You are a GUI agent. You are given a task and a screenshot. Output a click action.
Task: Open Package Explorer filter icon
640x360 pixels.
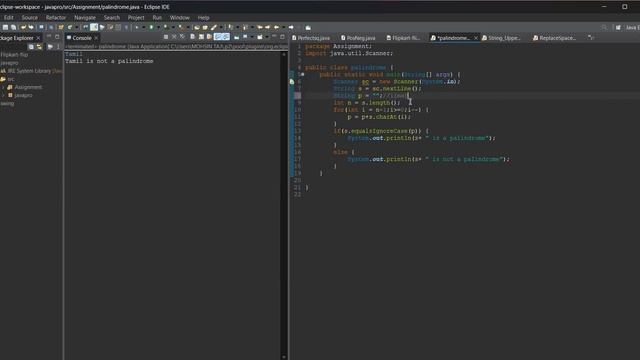[x=50, y=47]
